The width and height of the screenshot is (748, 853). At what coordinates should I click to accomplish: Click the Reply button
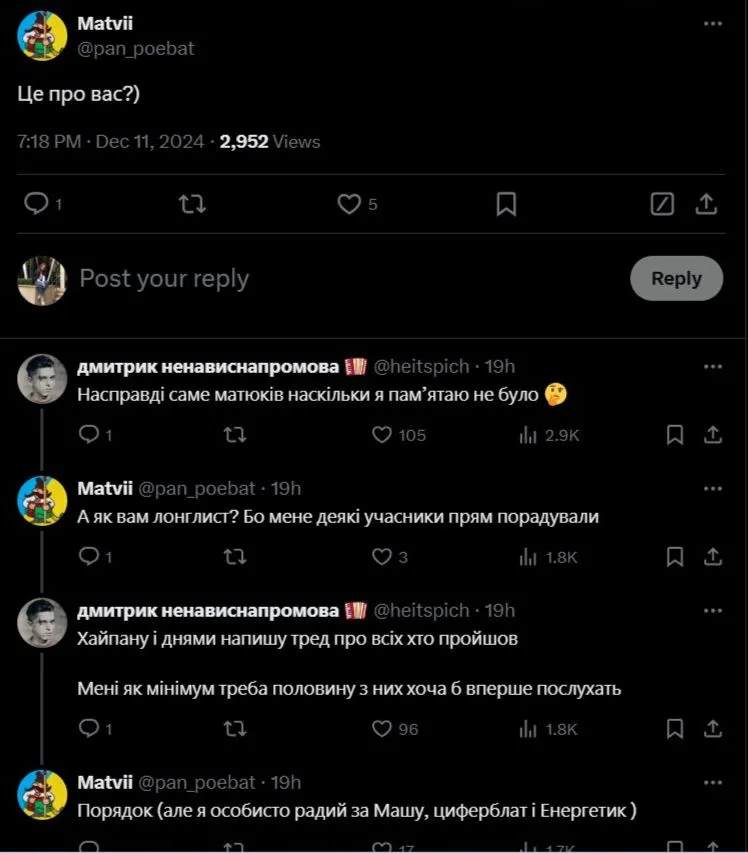pos(676,278)
